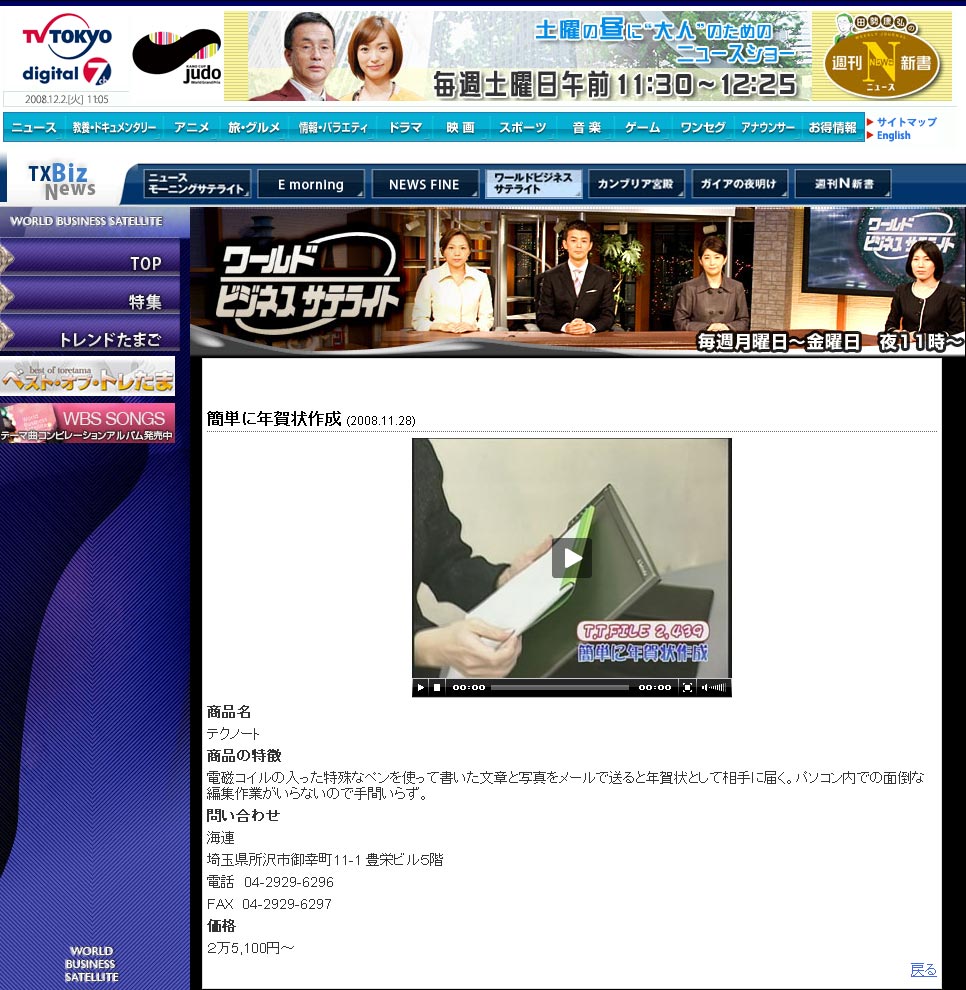
Task: Open the 週刊N新書 program tab
Action: click(843, 184)
